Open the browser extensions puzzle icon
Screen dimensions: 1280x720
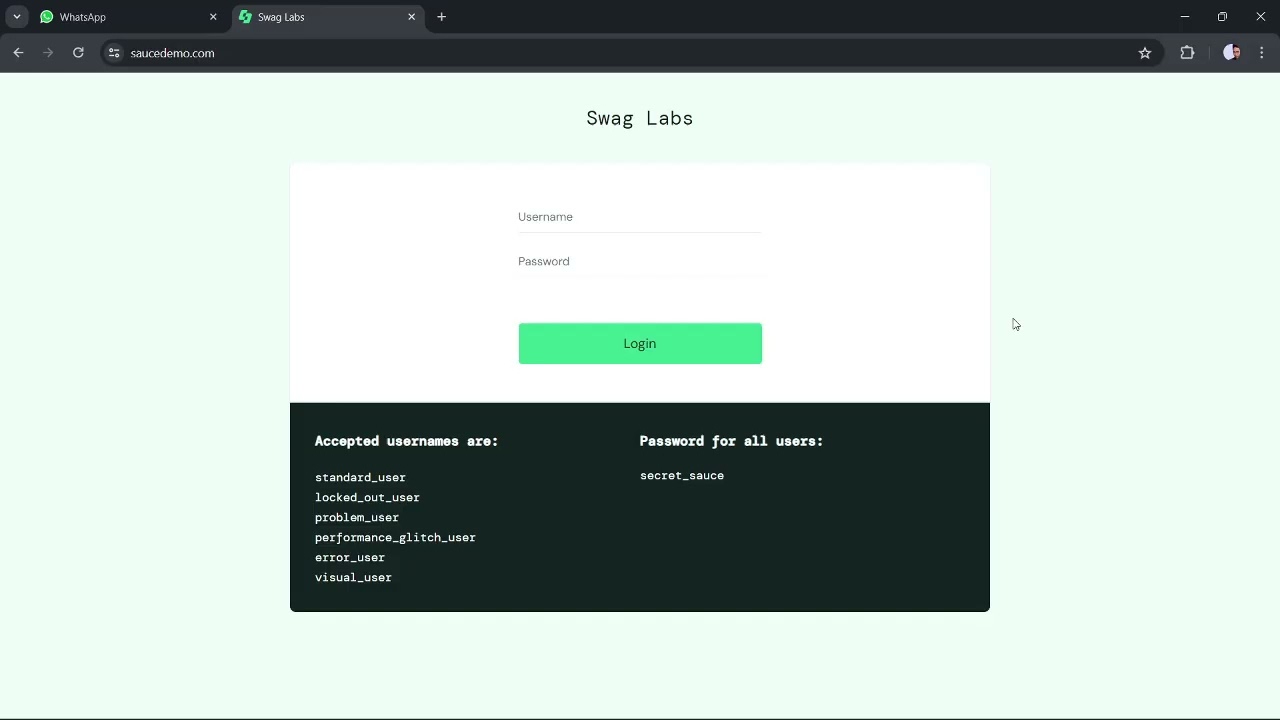pos(1187,53)
